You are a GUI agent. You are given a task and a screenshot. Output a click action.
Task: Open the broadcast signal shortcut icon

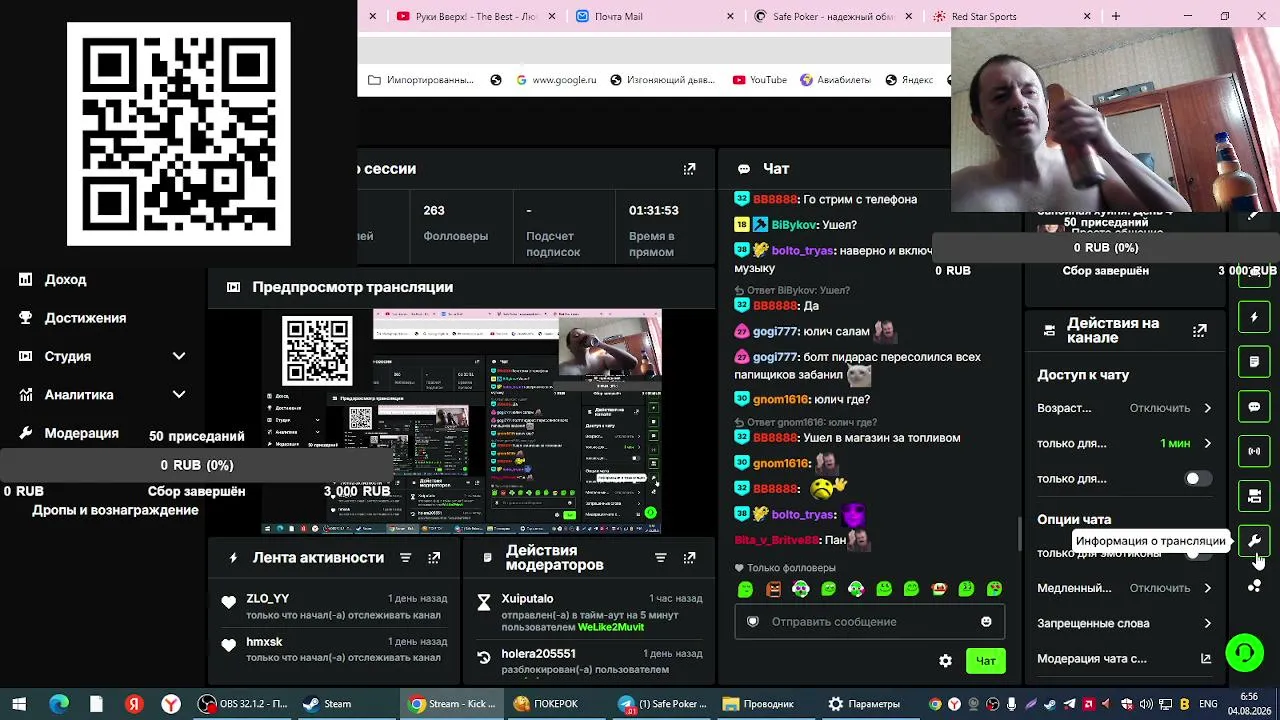(1254, 451)
